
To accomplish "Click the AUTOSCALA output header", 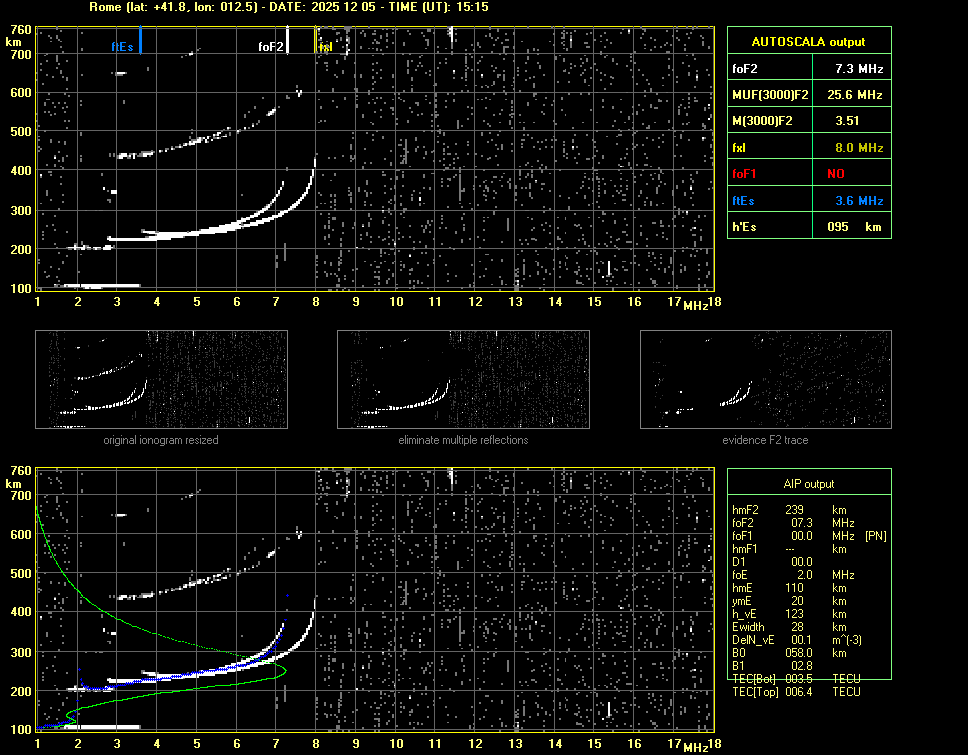I will coord(808,42).
